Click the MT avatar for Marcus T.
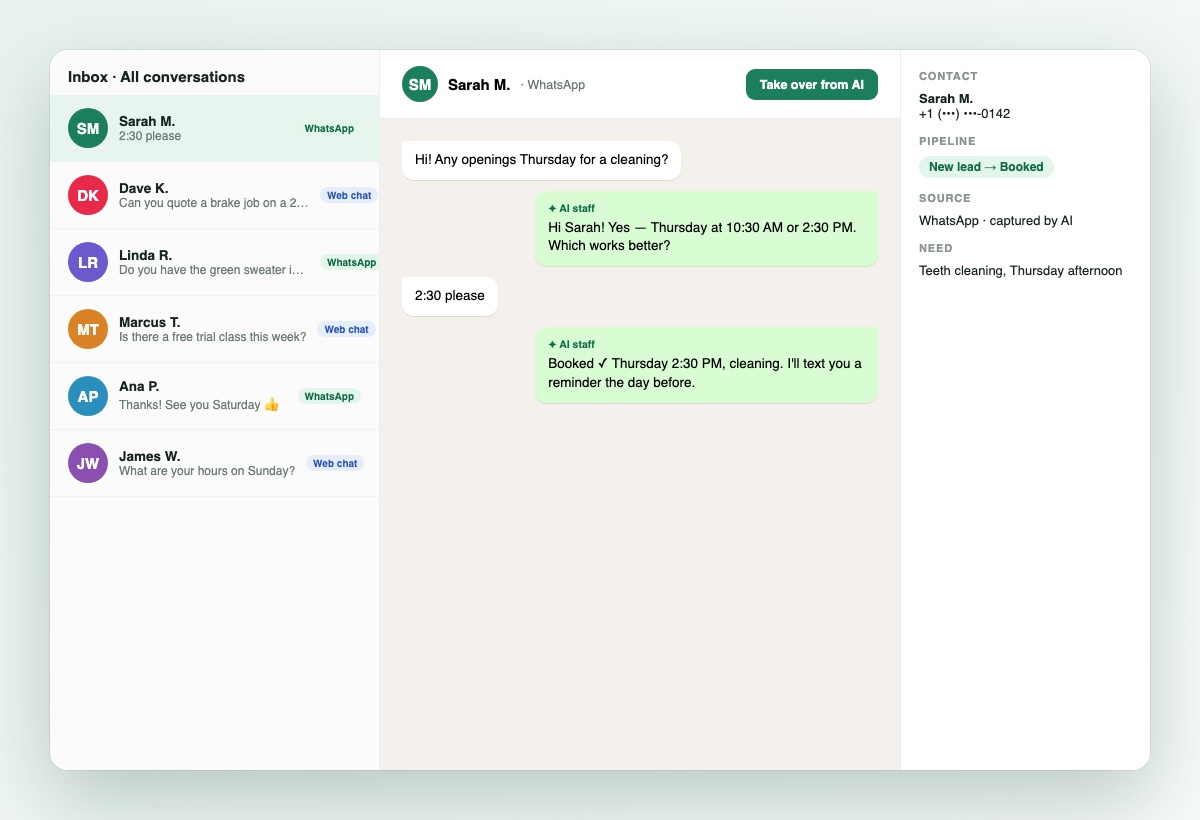Image resolution: width=1200 pixels, height=820 pixels. [88, 329]
